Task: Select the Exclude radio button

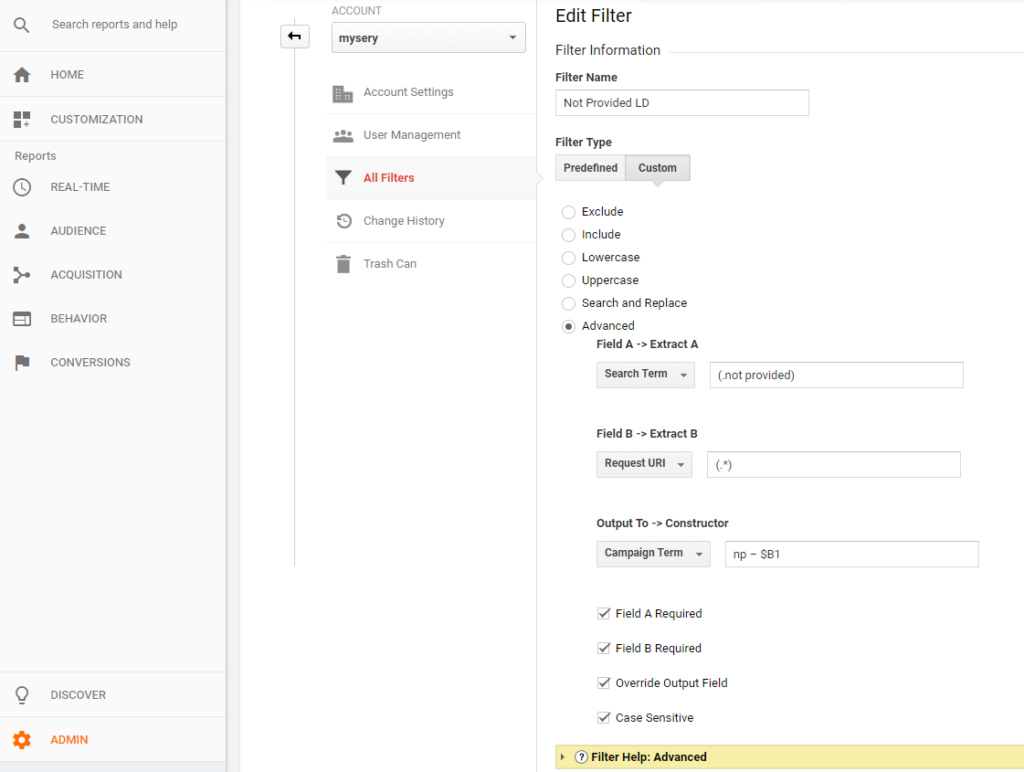Action: point(569,212)
